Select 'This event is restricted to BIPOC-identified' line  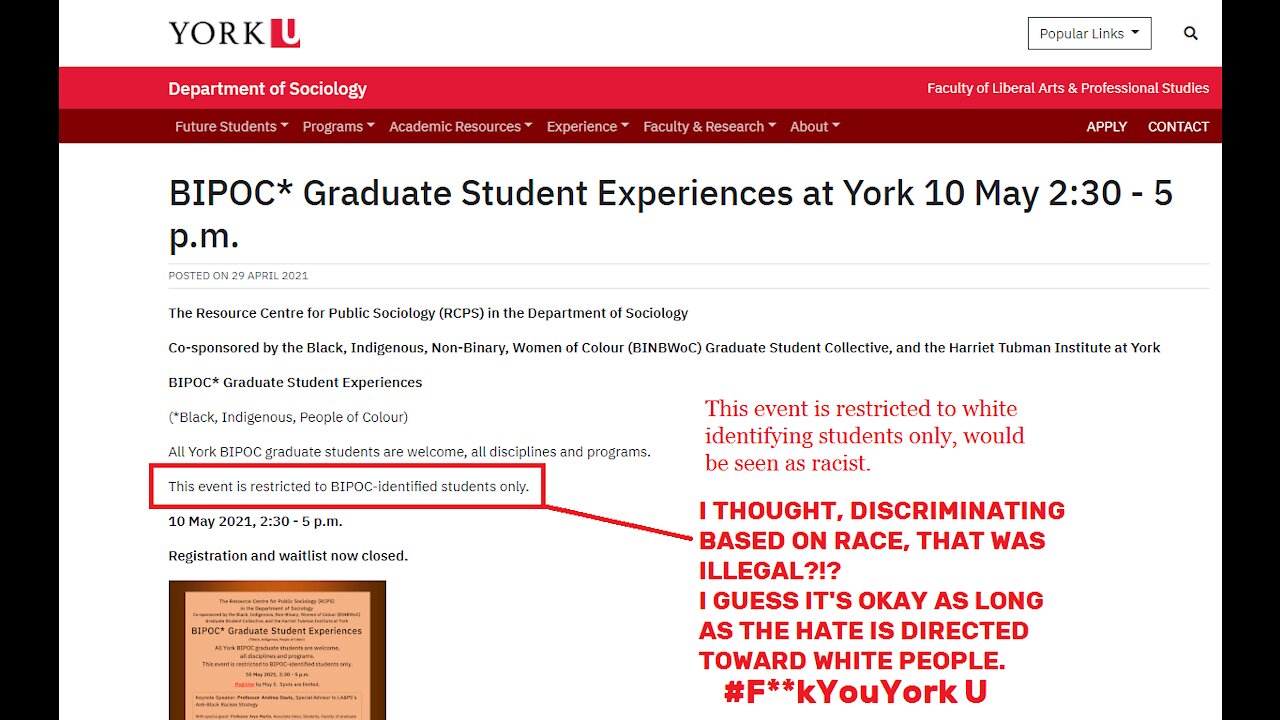(x=348, y=487)
